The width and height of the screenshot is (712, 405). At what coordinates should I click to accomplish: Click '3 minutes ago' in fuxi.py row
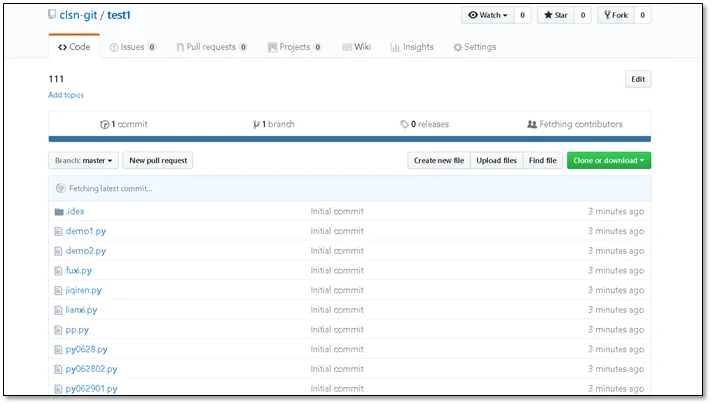coord(616,271)
